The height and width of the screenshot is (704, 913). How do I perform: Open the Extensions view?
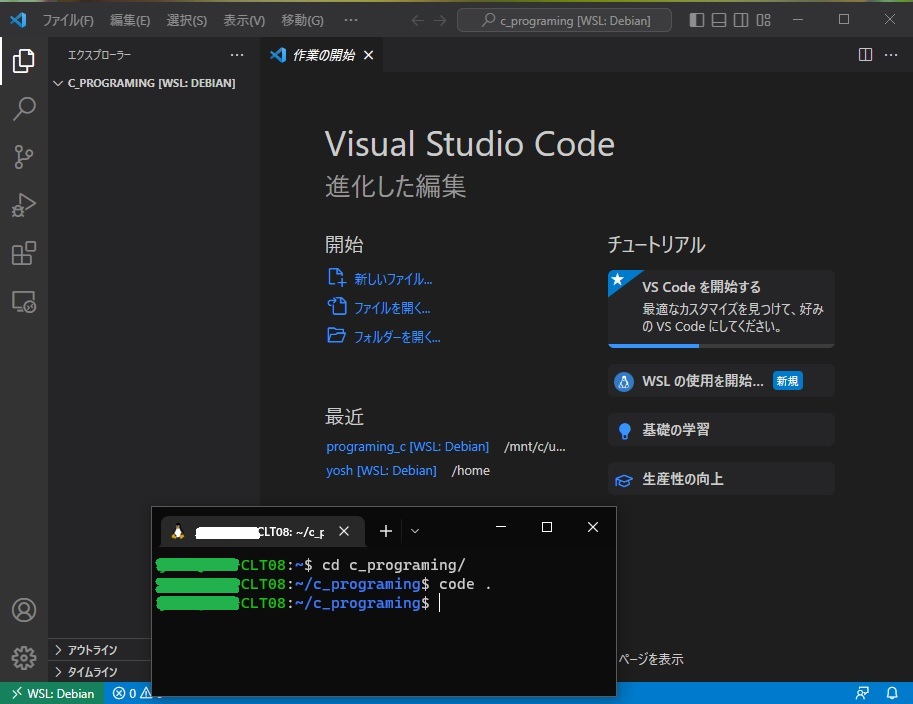24,253
